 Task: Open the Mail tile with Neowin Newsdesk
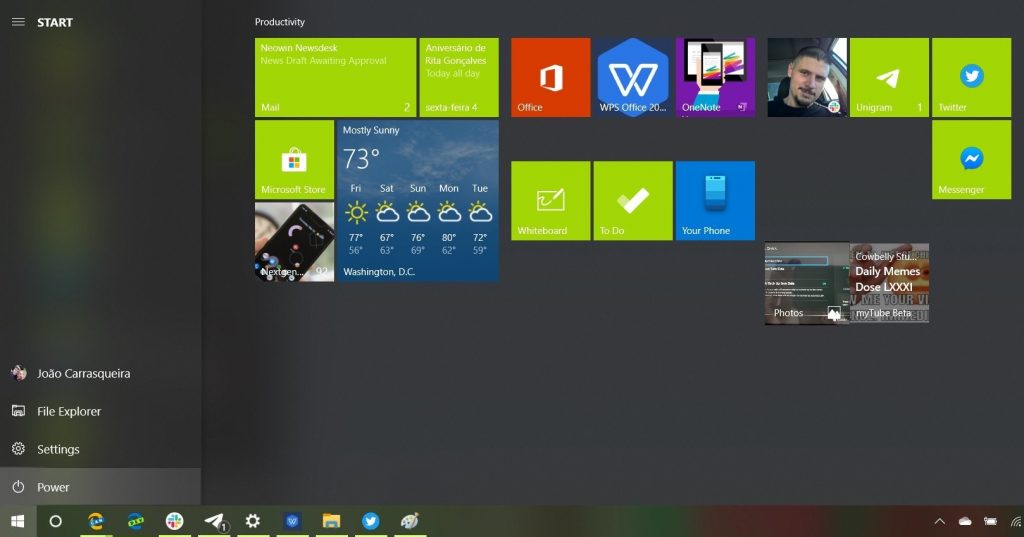click(x=335, y=78)
